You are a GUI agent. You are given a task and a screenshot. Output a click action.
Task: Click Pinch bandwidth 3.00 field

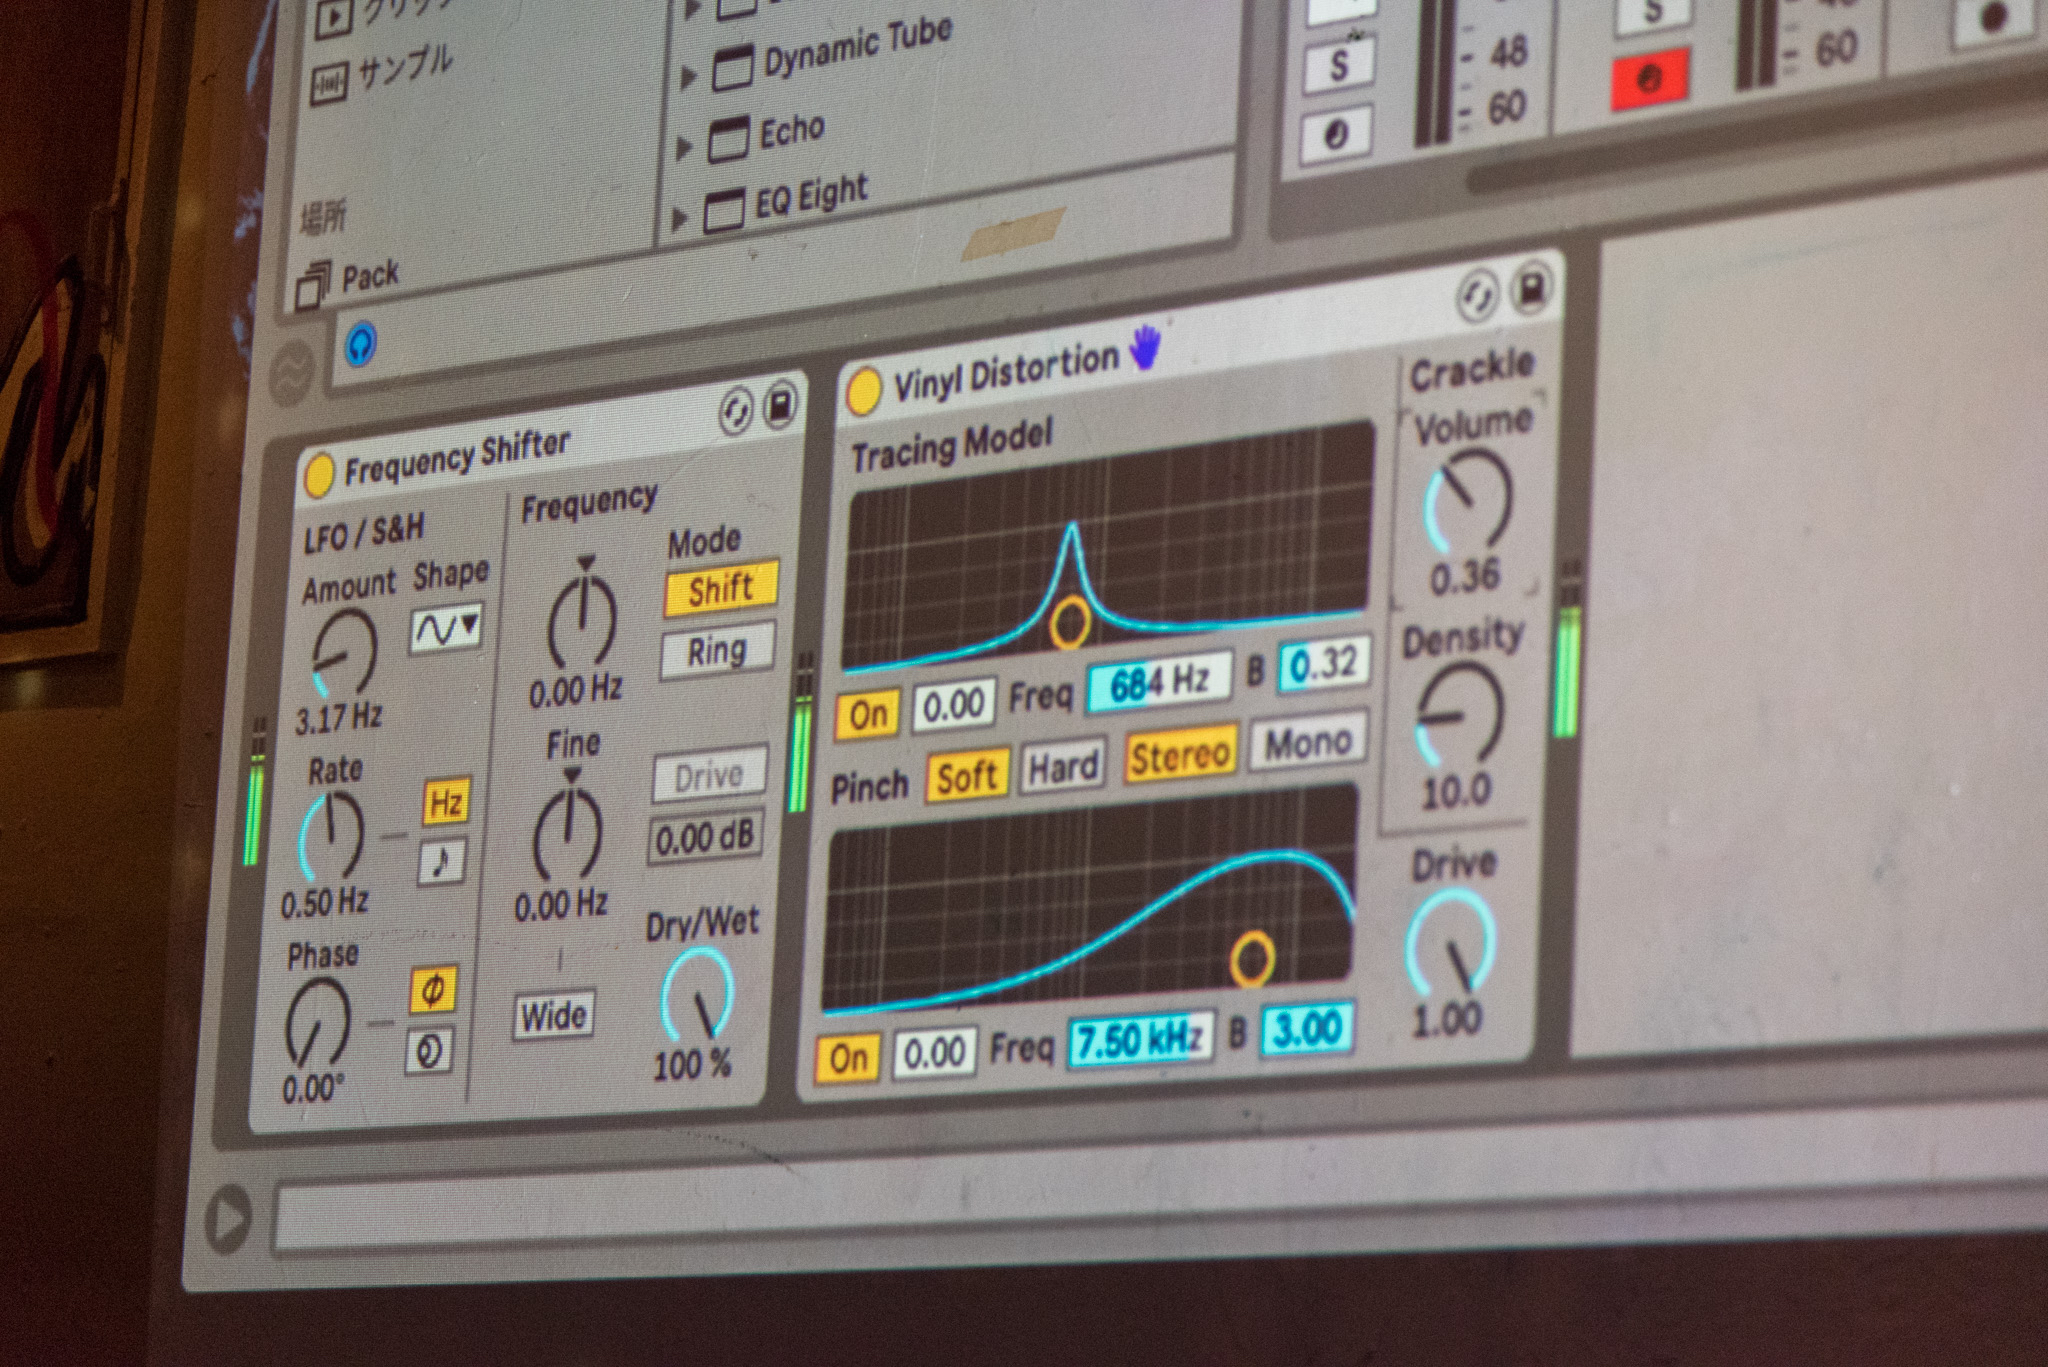point(1307,1028)
